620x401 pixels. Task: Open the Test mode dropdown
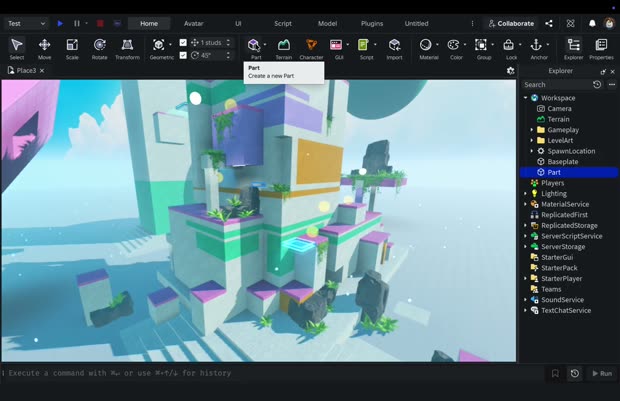(x=26, y=23)
